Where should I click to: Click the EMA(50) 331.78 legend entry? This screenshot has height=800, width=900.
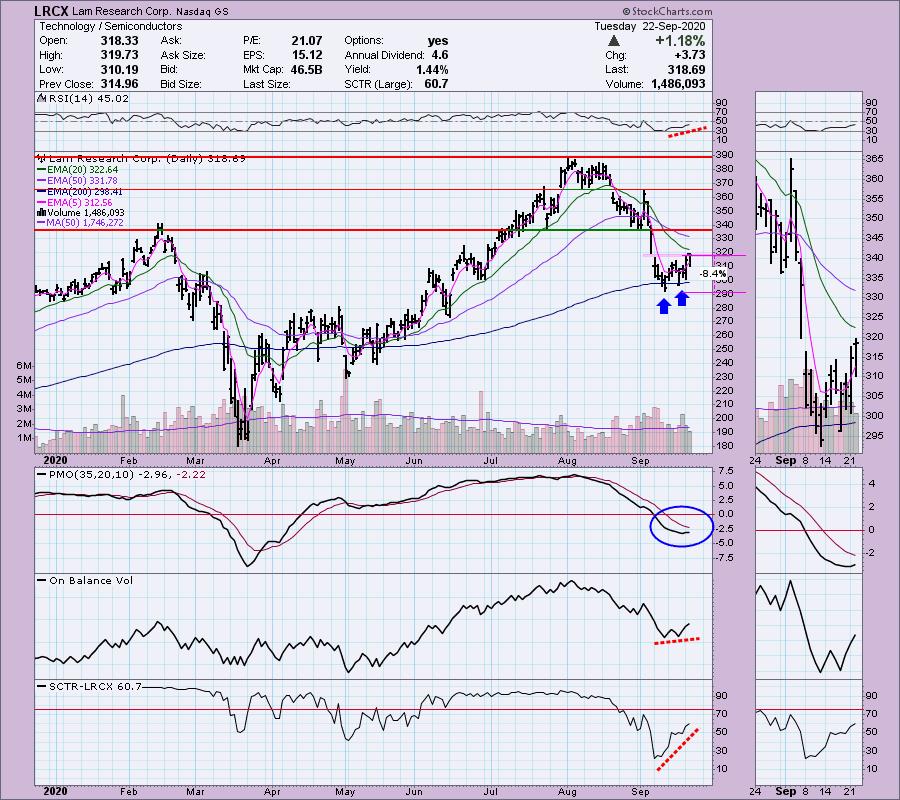(77, 181)
